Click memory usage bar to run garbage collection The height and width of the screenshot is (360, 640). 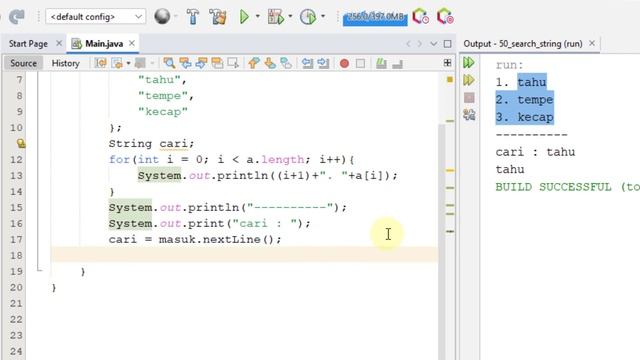(x=375, y=17)
